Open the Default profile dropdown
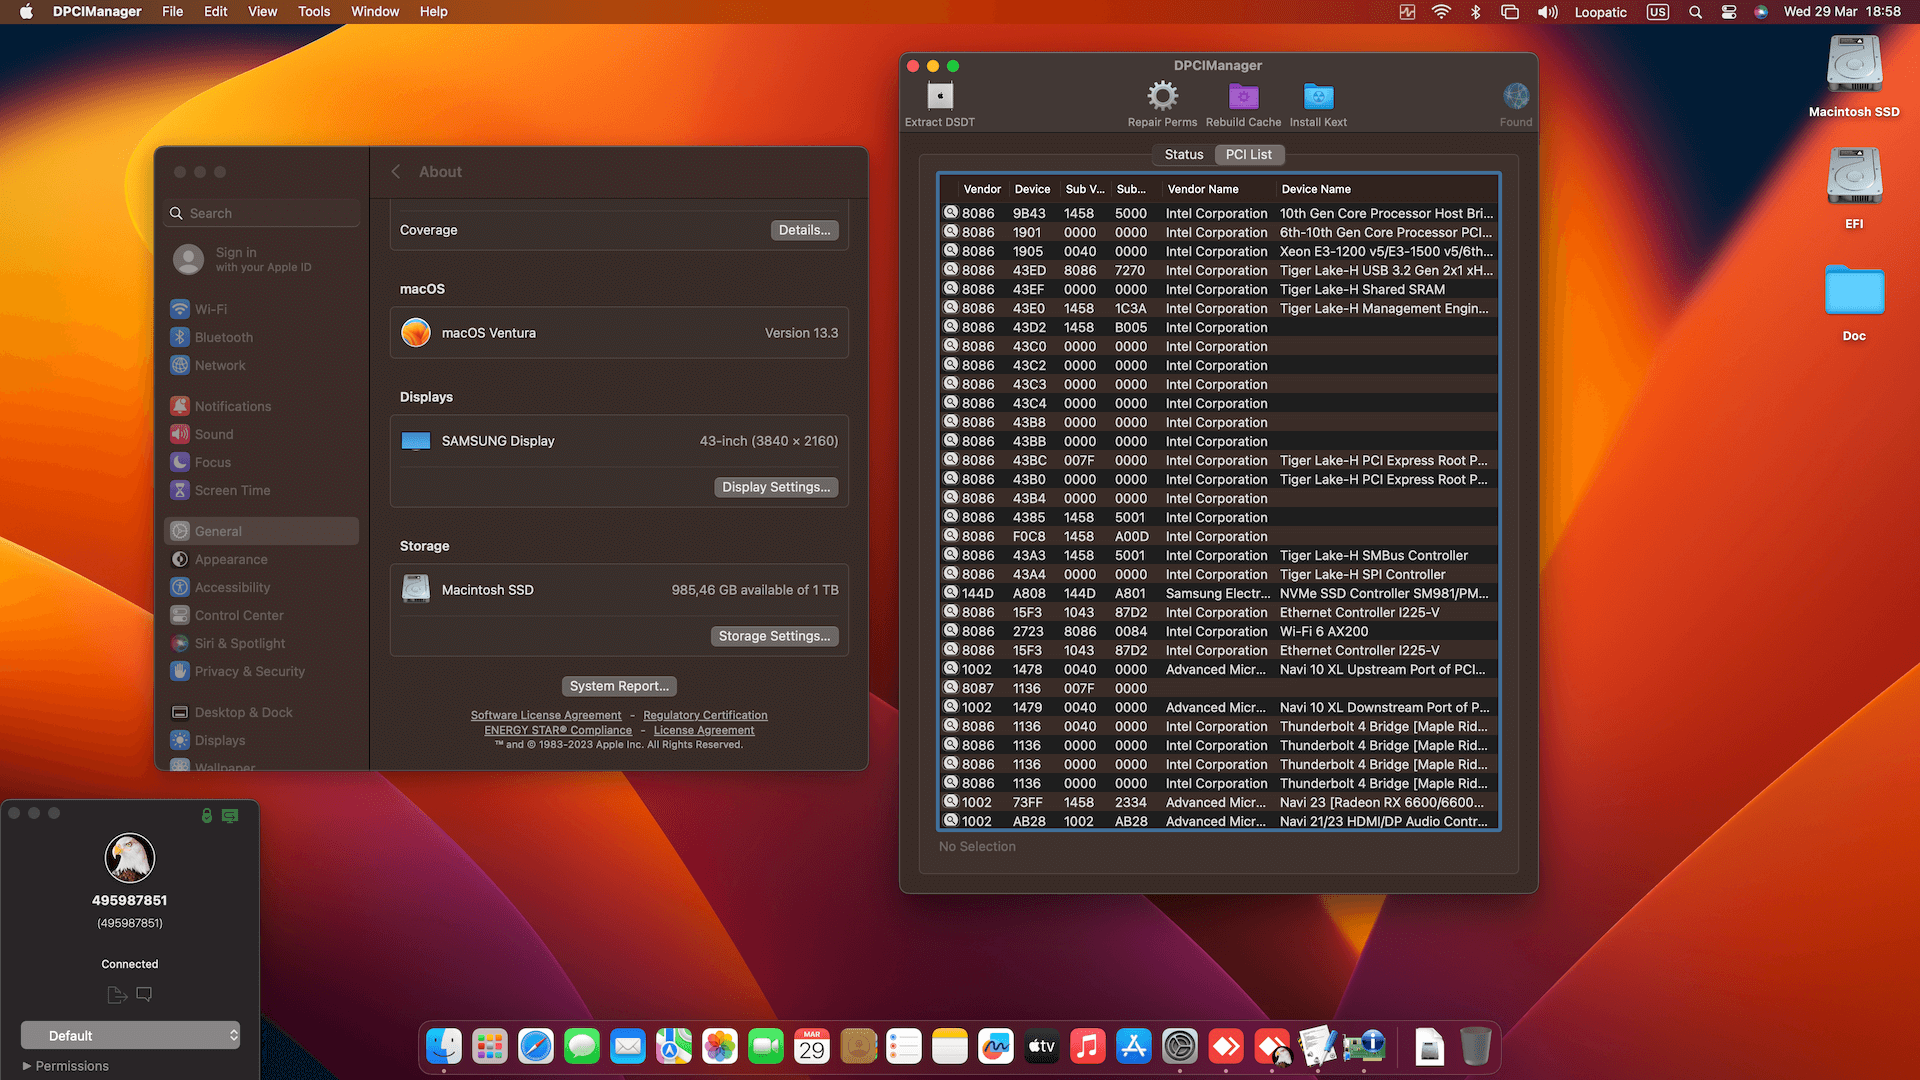Viewport: 1920px width, 1080px height. point(130,1035)
